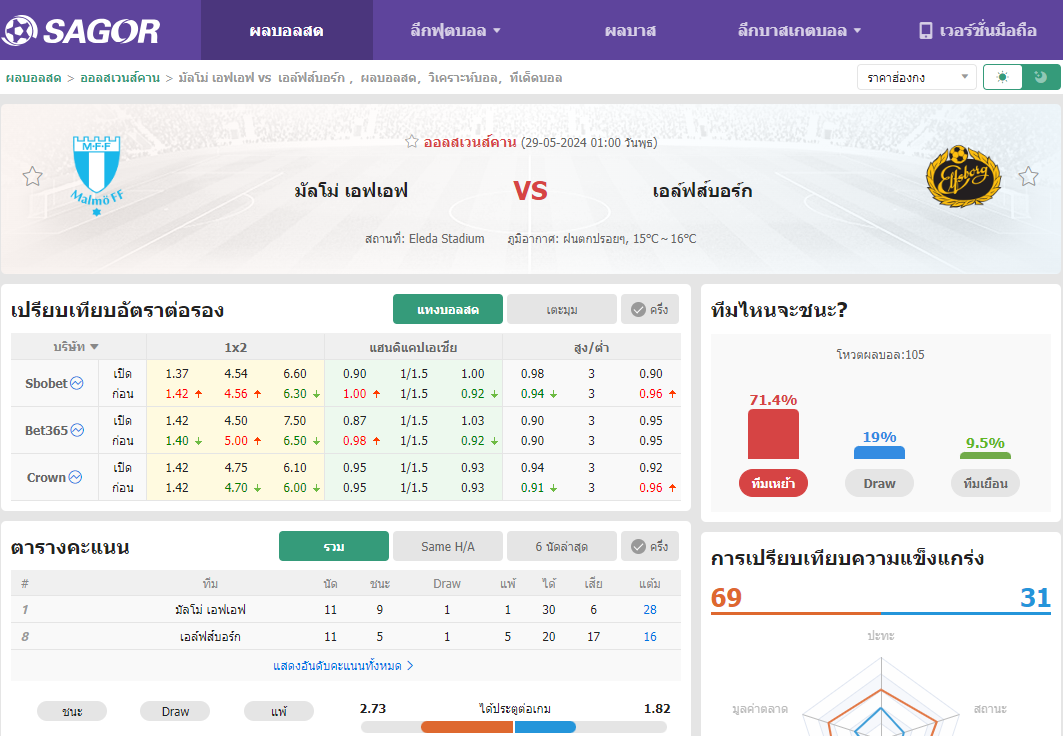Select รวม standings tab
The width and height of the screenshot is (1063, 736).
[x=334, y=546]
